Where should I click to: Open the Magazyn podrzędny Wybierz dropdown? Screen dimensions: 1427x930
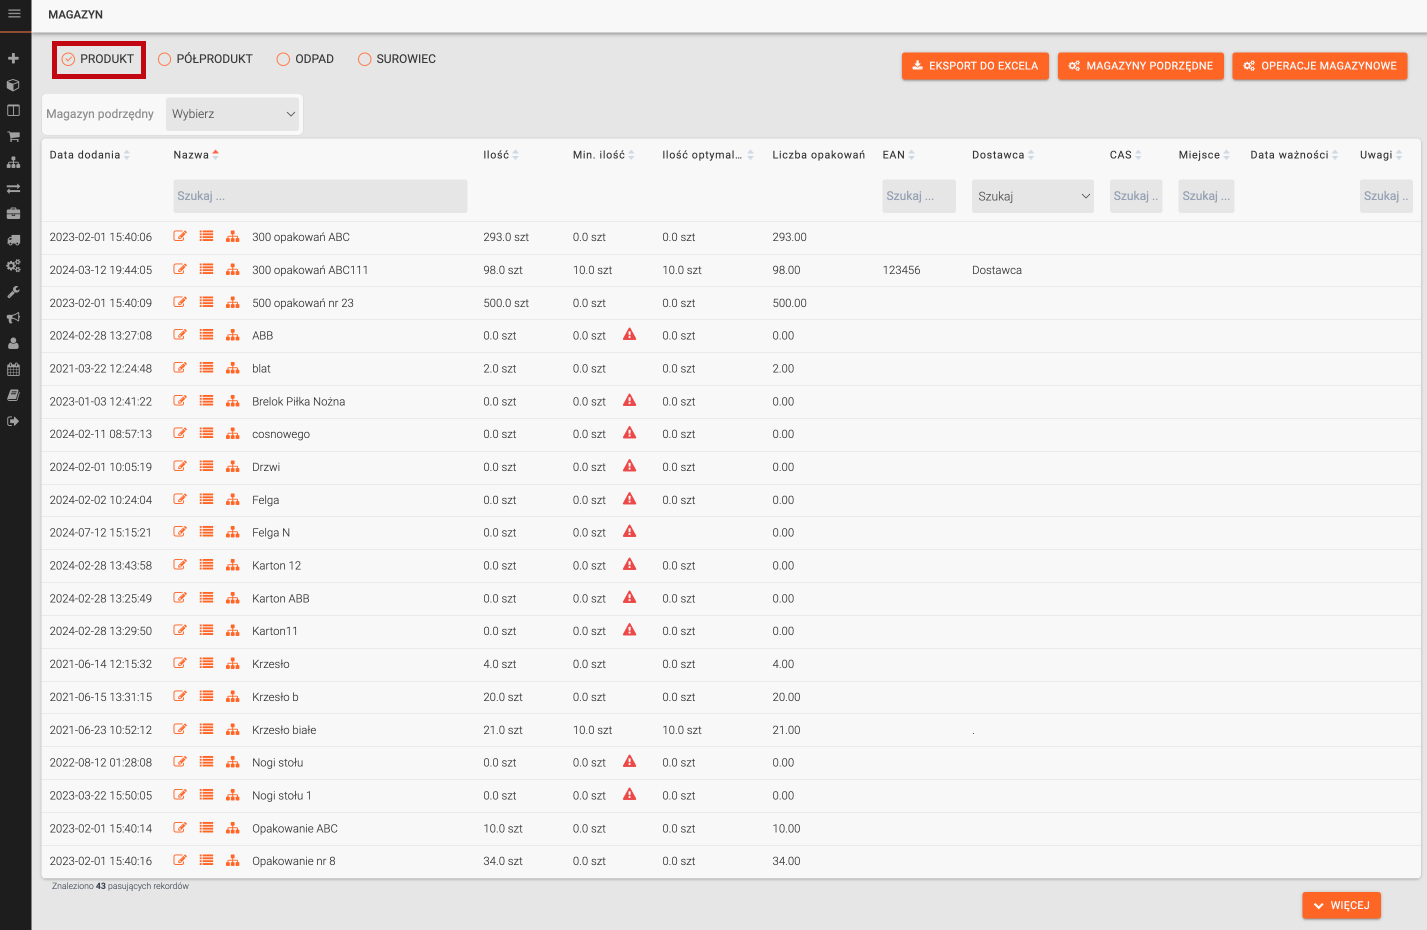232,114
